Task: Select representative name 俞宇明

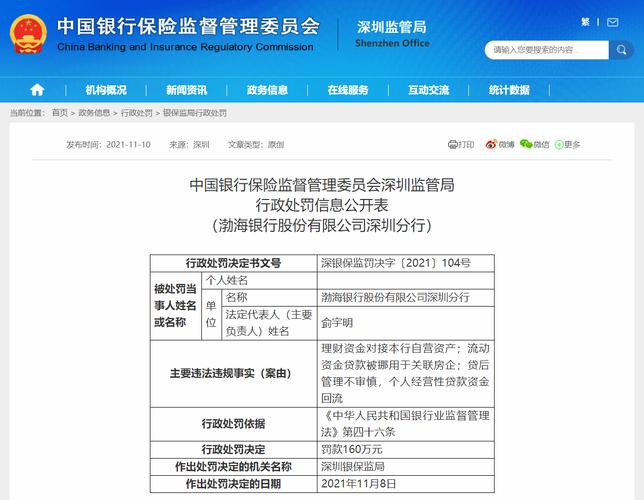Action: point(337,323)
